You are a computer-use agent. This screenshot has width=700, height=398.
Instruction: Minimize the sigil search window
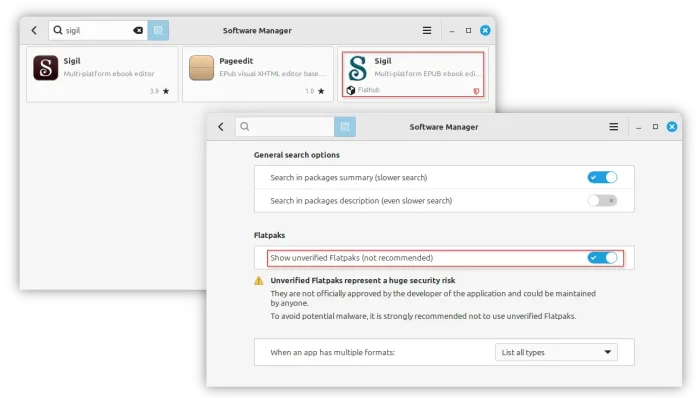tap(452, 31)
